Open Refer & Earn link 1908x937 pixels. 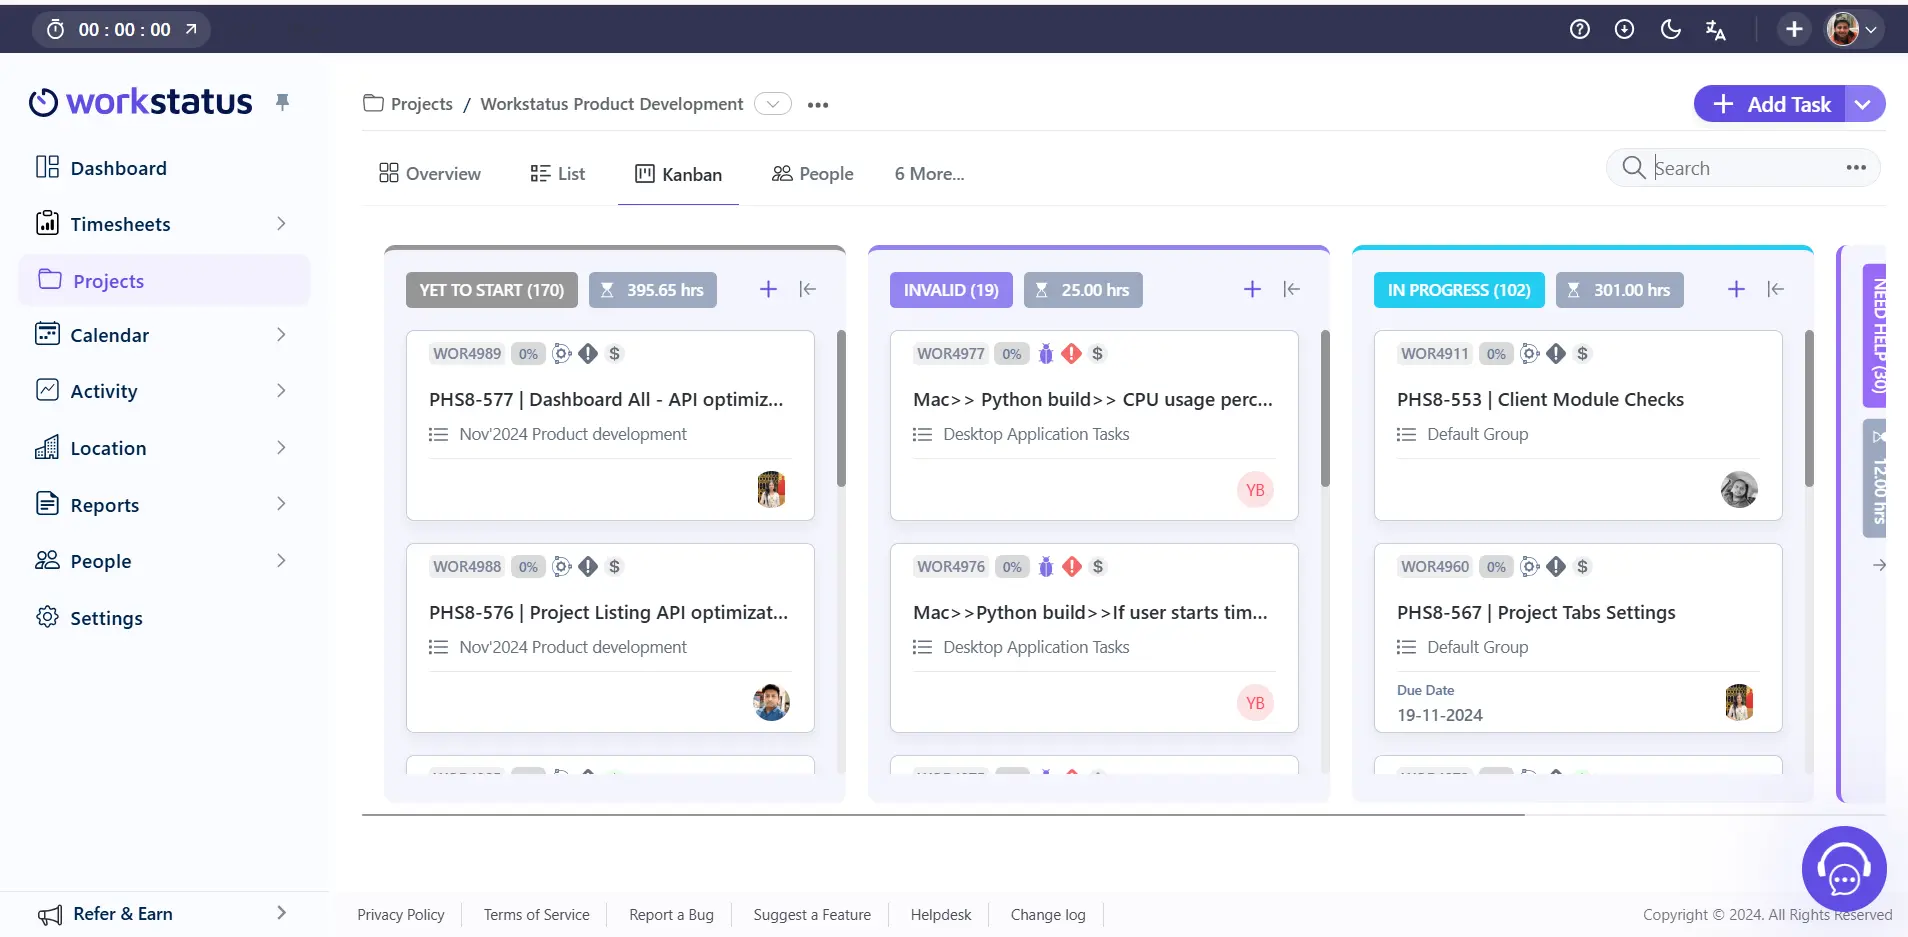pyautogui.click(x=122, y=914)
